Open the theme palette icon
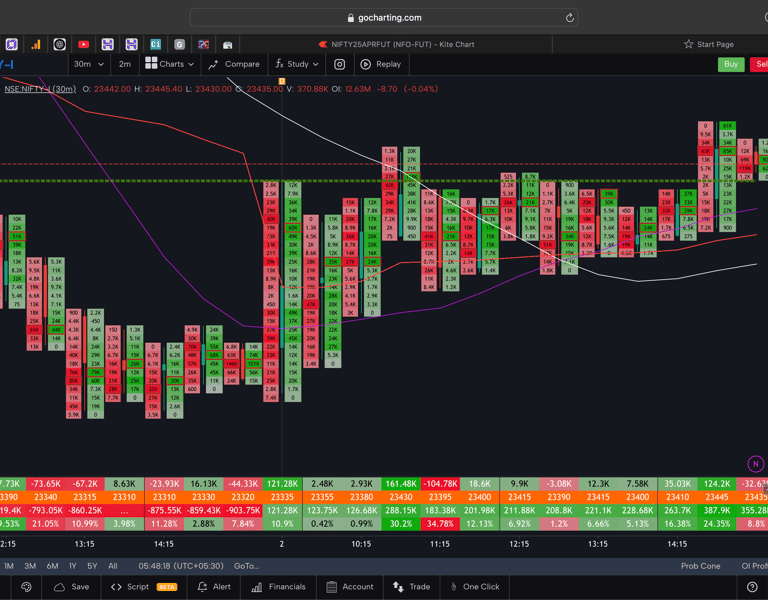Image resolution: width=768 pixels, height=600 pixels. coord(26,587)
